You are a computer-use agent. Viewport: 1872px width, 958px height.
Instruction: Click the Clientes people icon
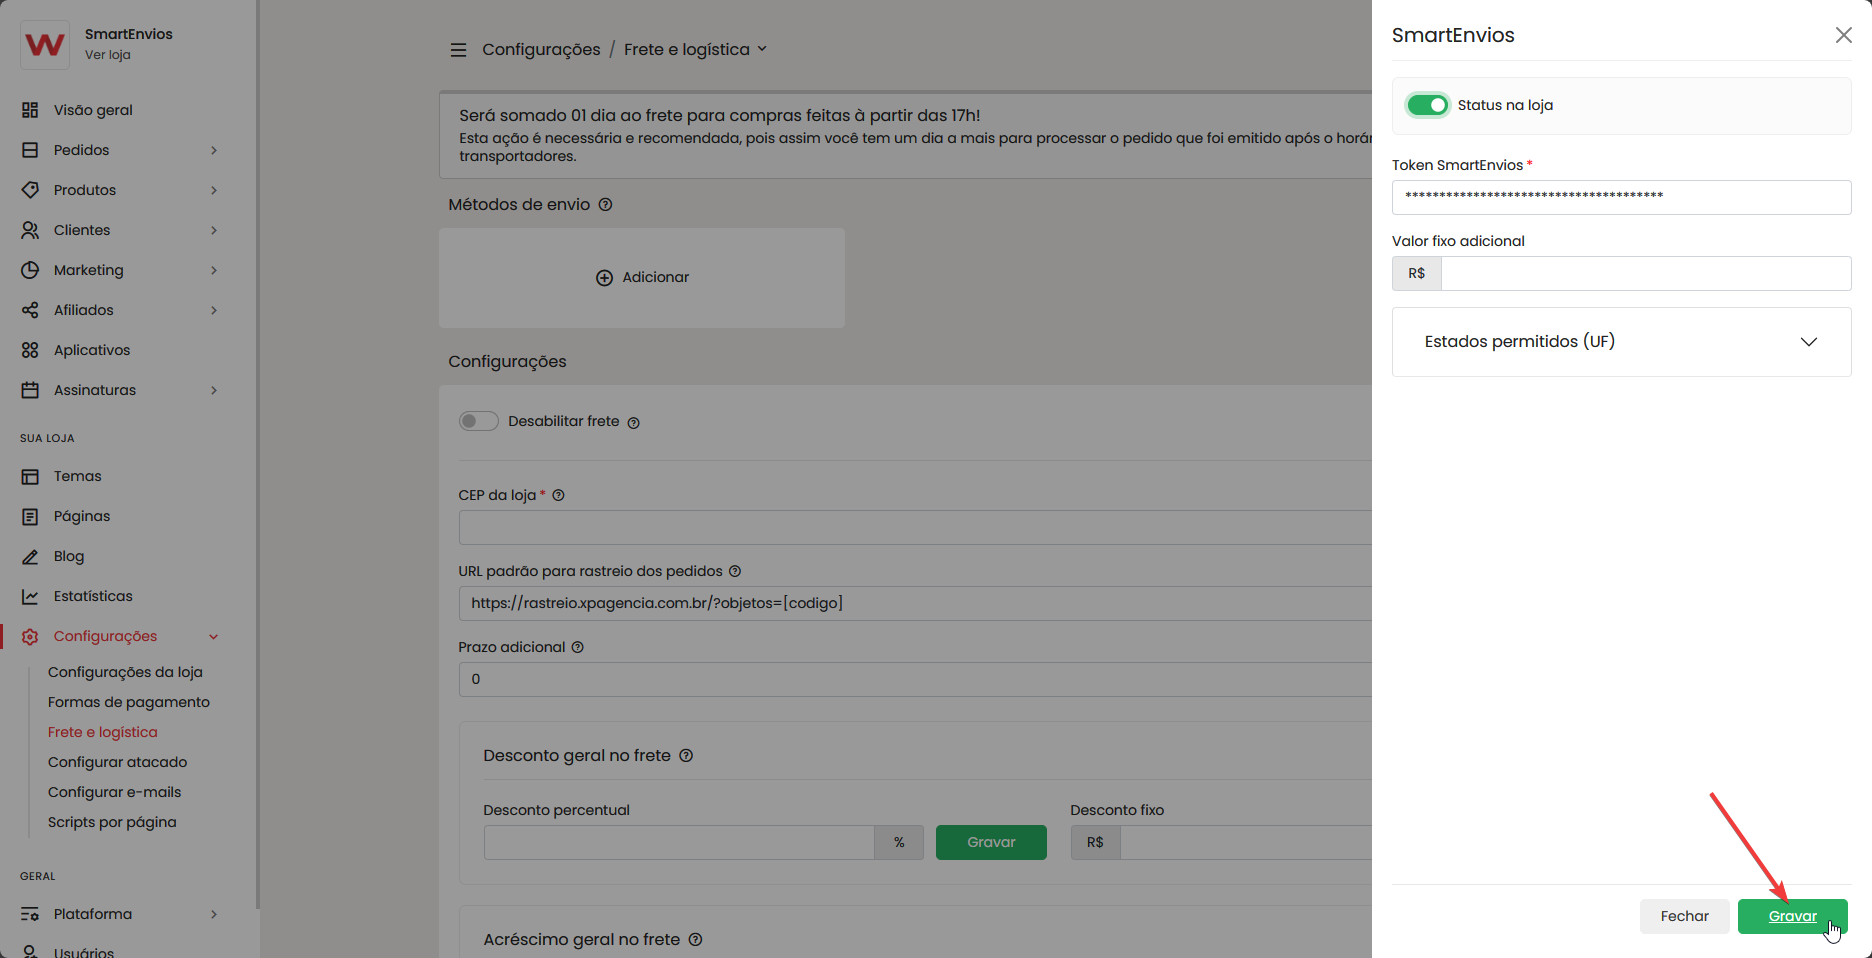point(30,230)
